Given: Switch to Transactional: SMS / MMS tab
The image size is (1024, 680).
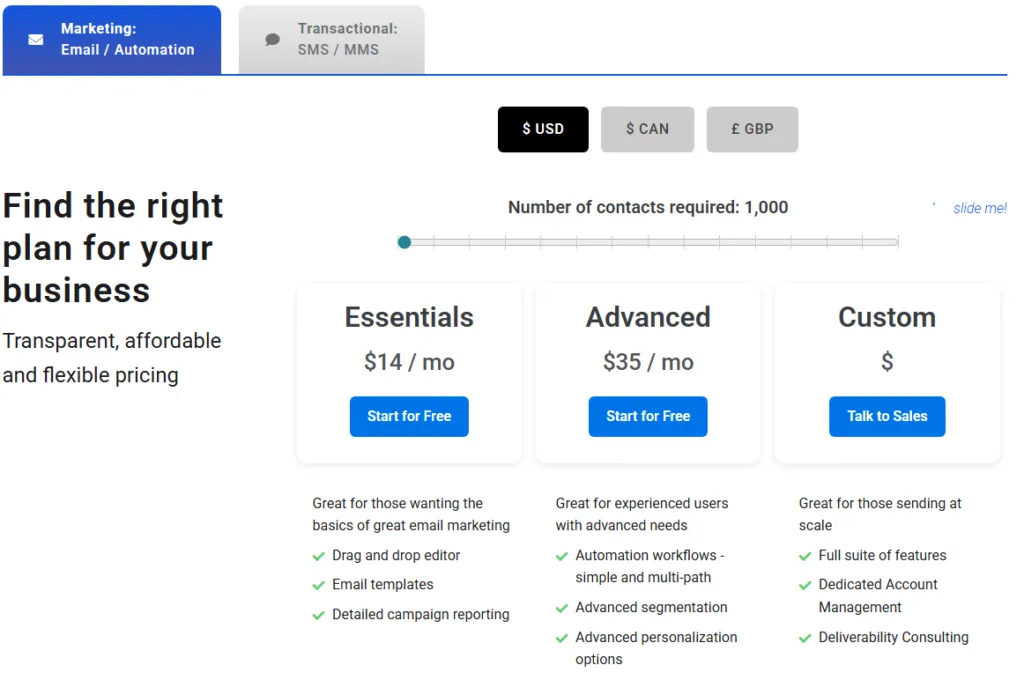Looking at the screenshot, I should (x=331, y=40).
